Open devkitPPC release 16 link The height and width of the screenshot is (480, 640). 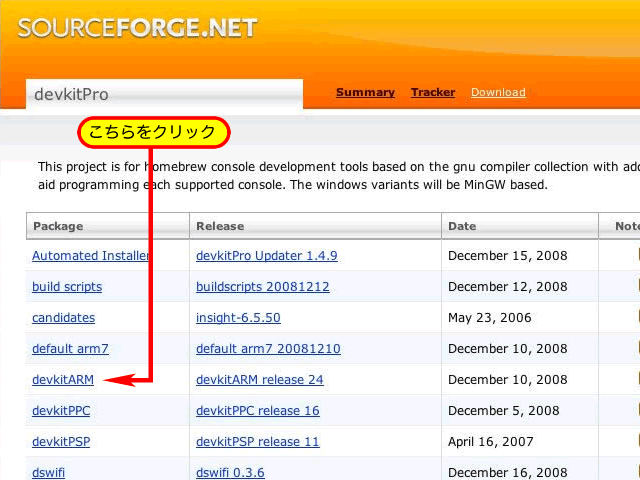(258, 411)
